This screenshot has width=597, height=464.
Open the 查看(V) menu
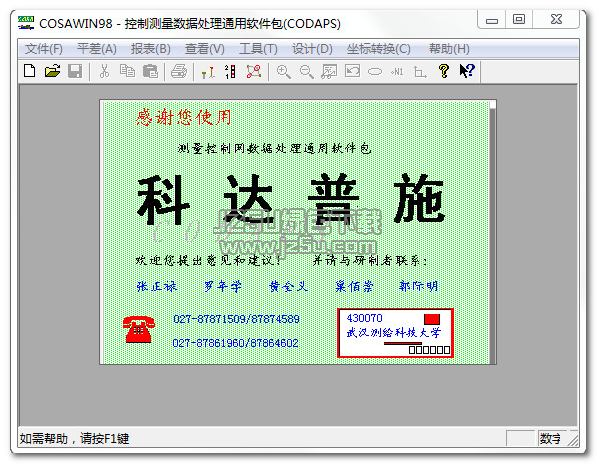tap(205, 49)
